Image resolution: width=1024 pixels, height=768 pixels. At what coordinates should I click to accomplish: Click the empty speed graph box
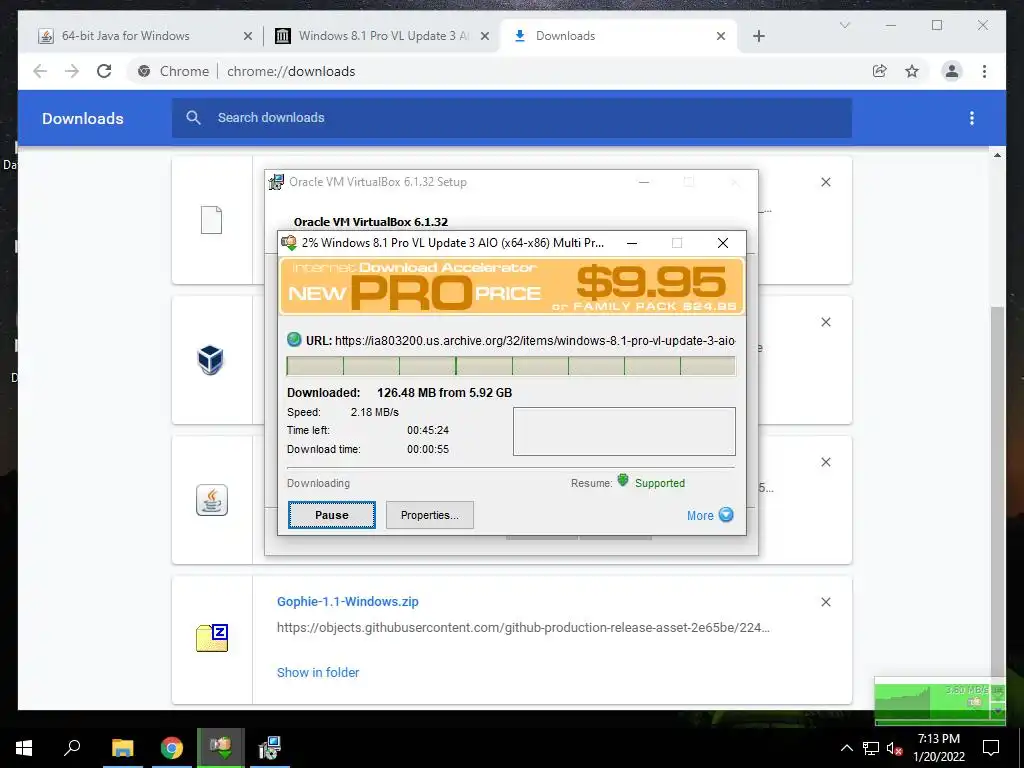point(624,431)
